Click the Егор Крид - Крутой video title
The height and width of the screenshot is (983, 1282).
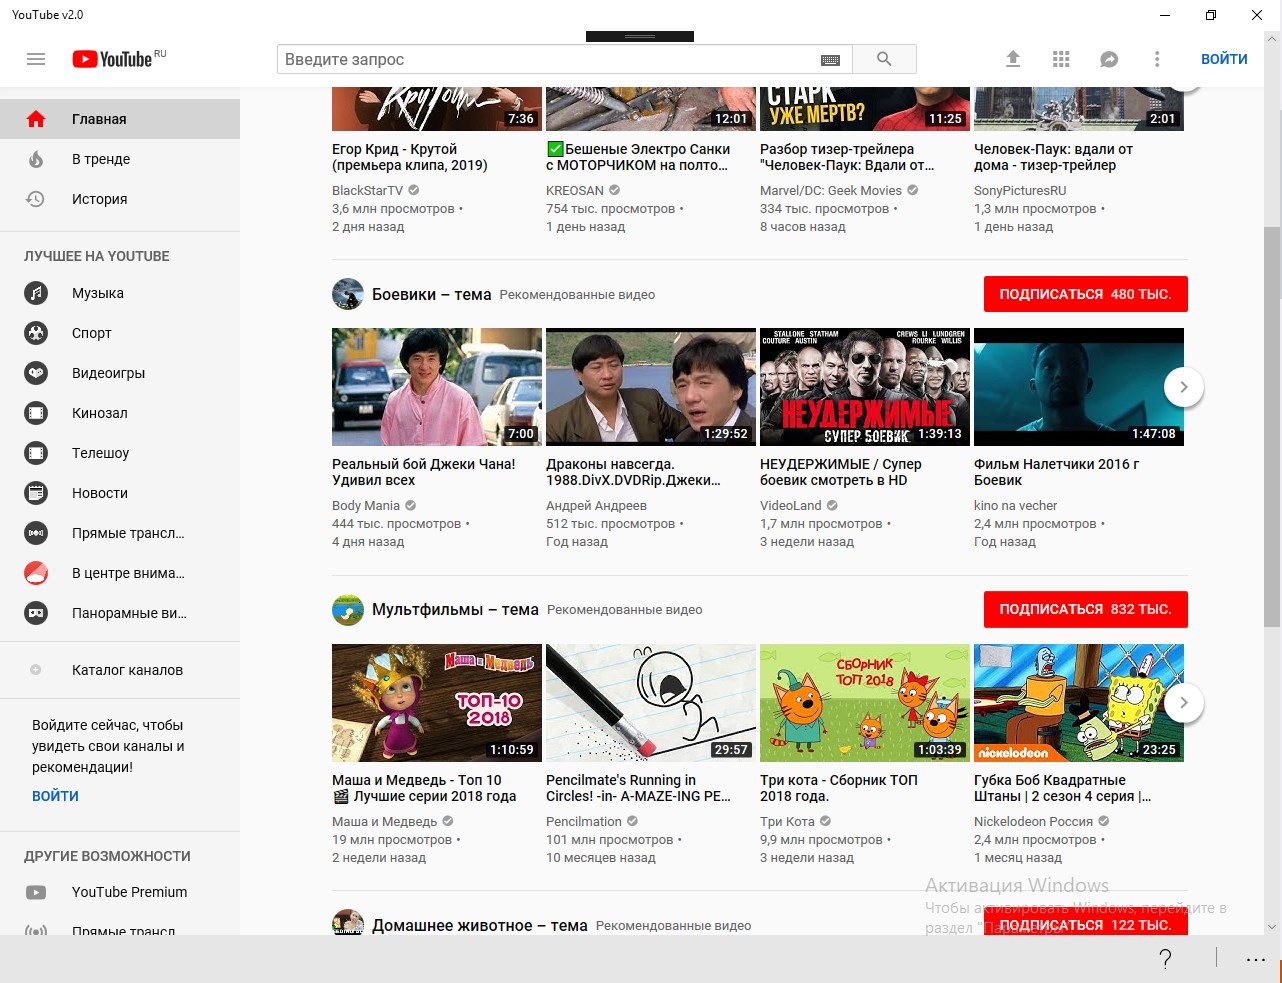tap(410, 157)
